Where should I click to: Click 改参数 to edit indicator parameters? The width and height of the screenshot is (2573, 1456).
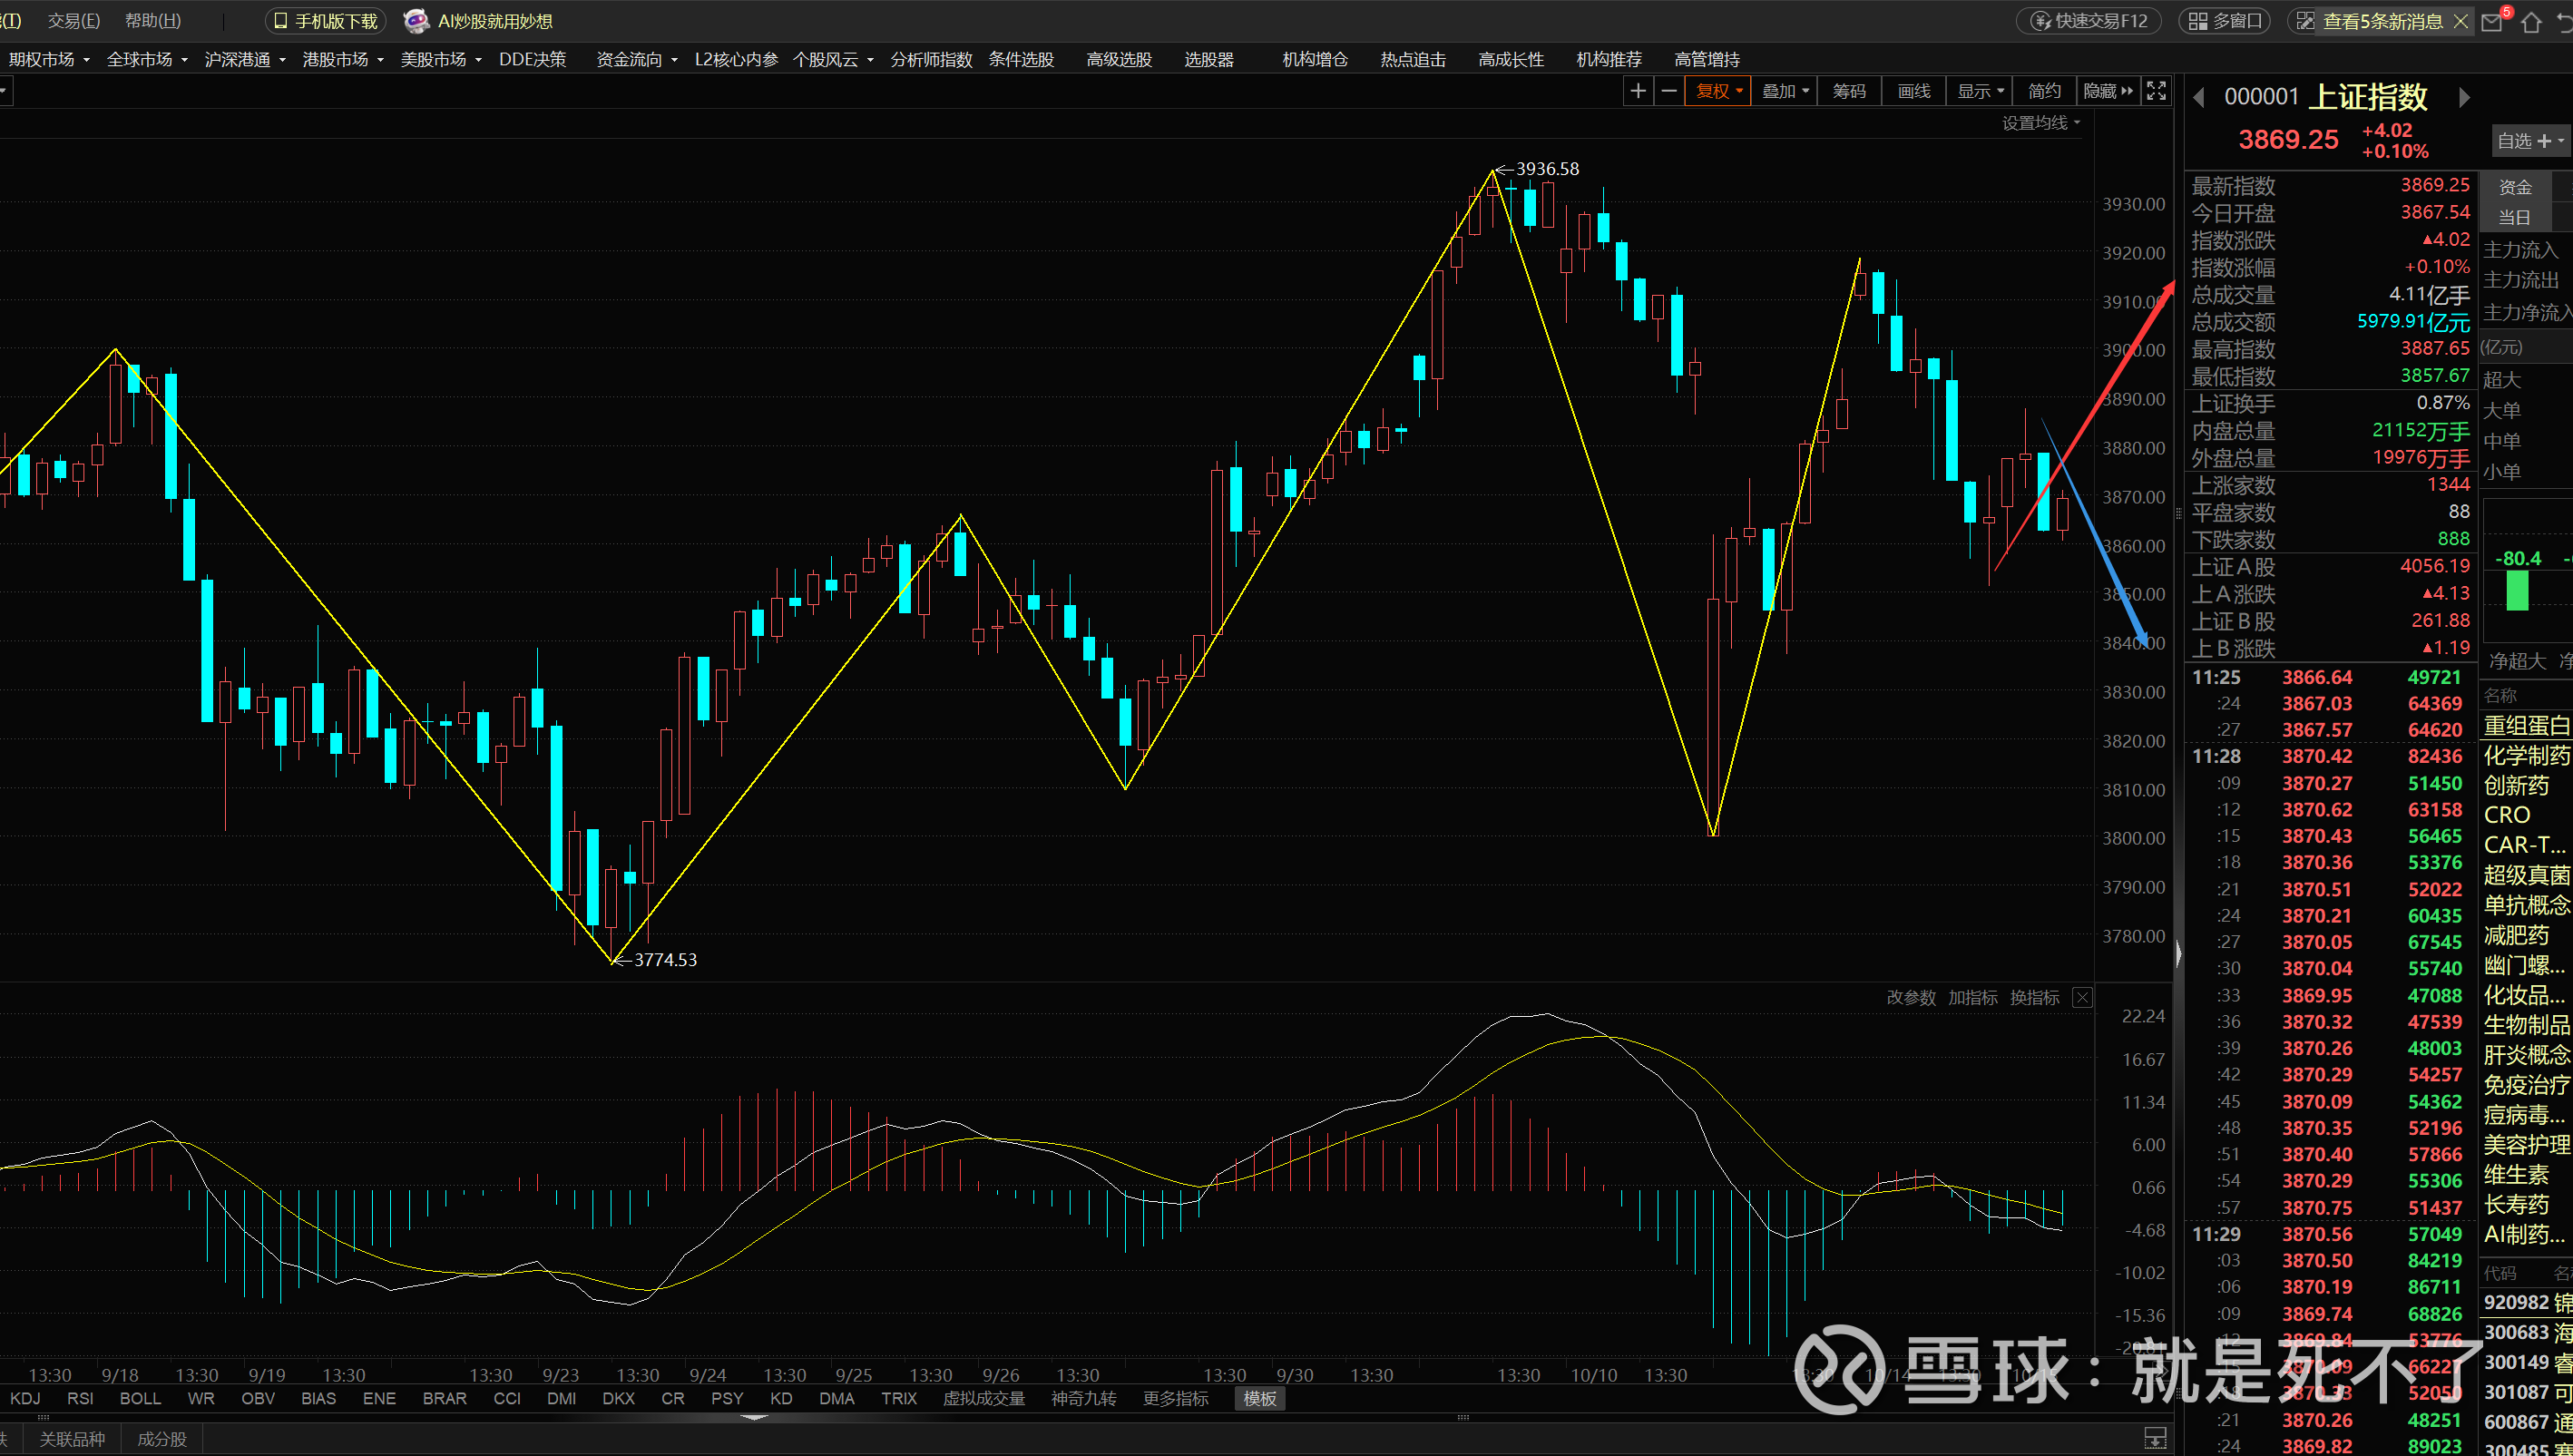point(1910,997)
